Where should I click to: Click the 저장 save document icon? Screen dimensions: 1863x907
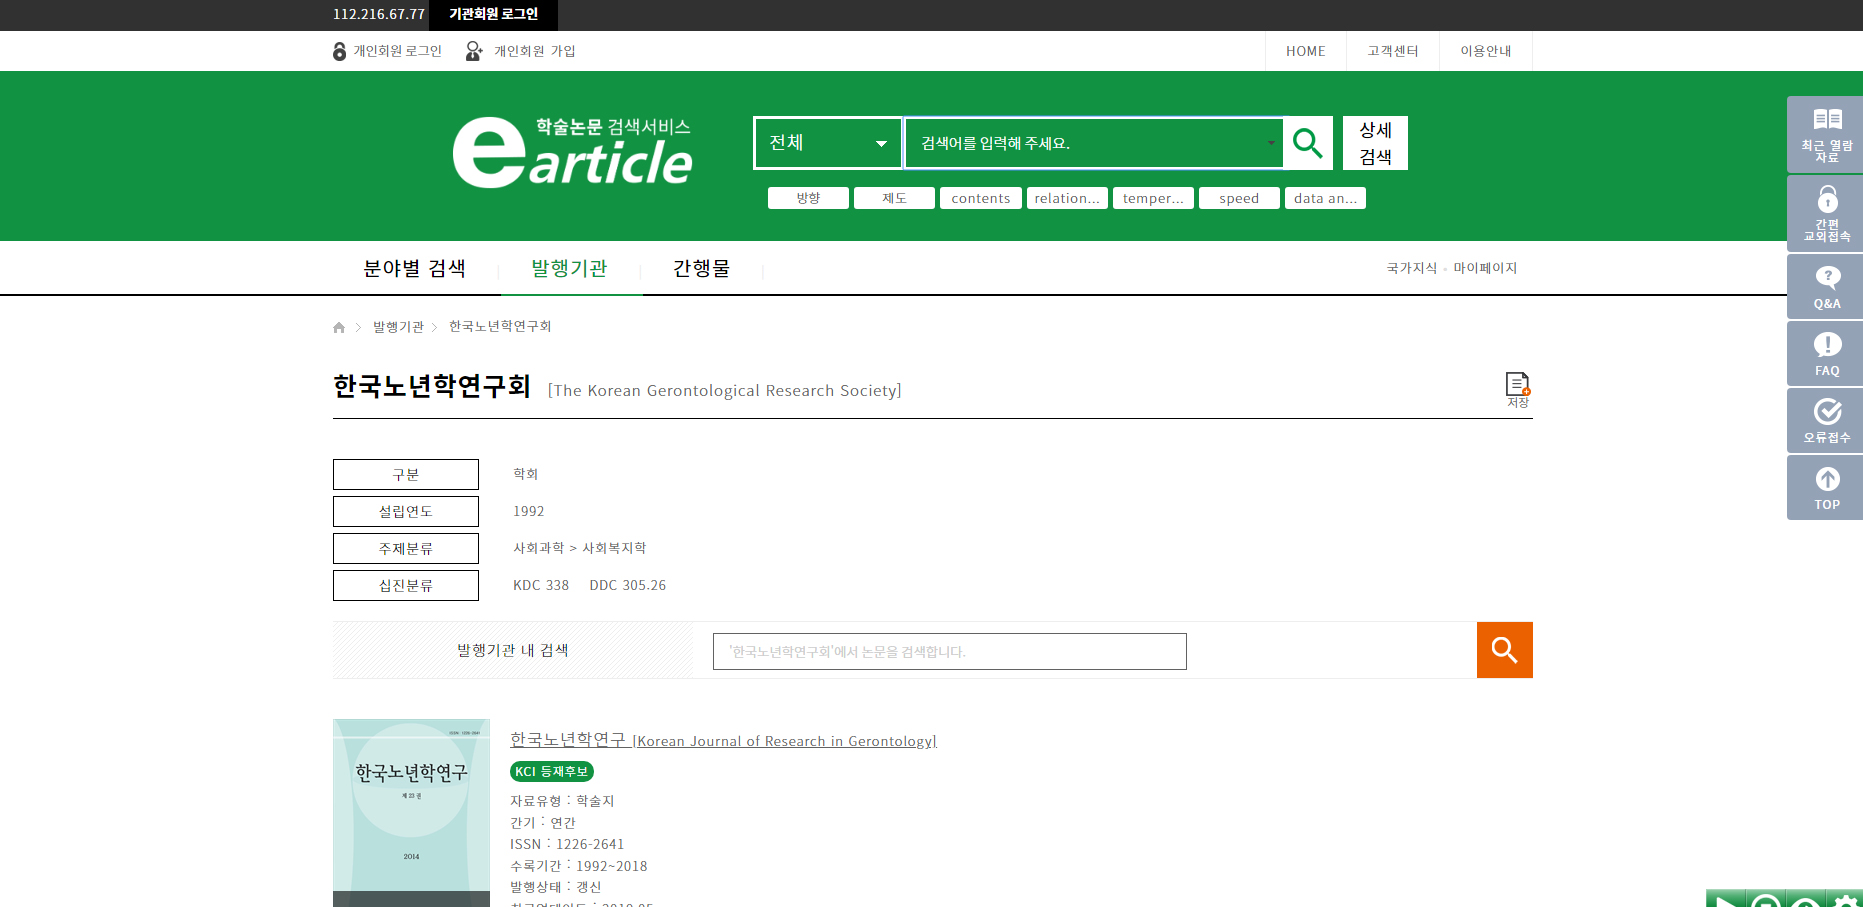1517,389
